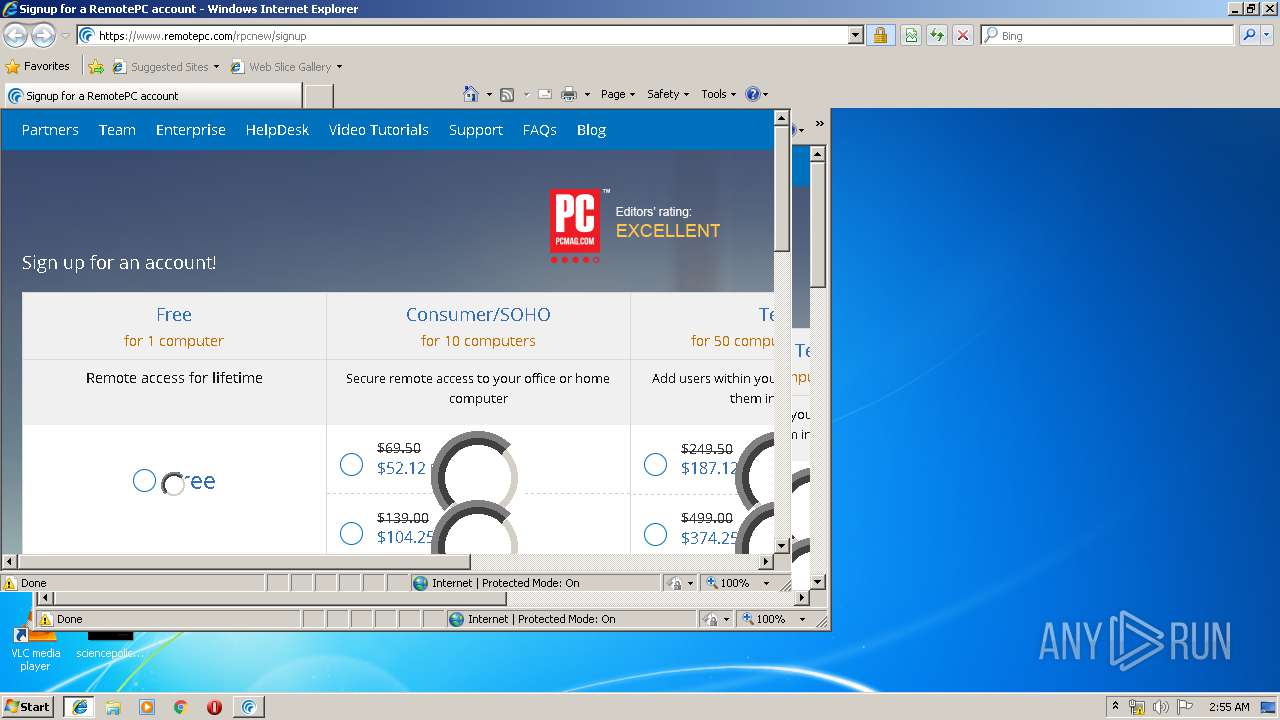
Task: Refresh the page using green arrows icon
Action: click(x=937, y=35)
